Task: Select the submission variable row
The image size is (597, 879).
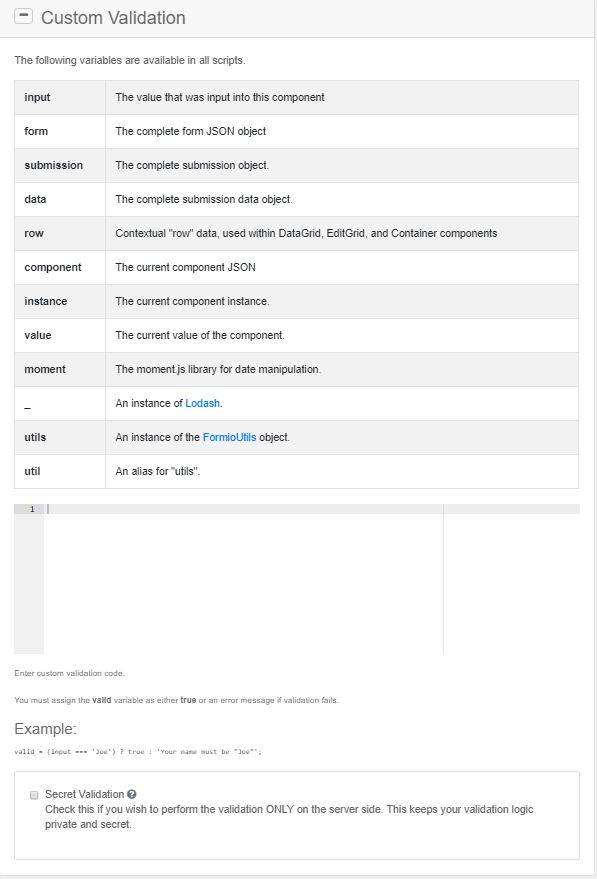Action: tap(200, 165)
